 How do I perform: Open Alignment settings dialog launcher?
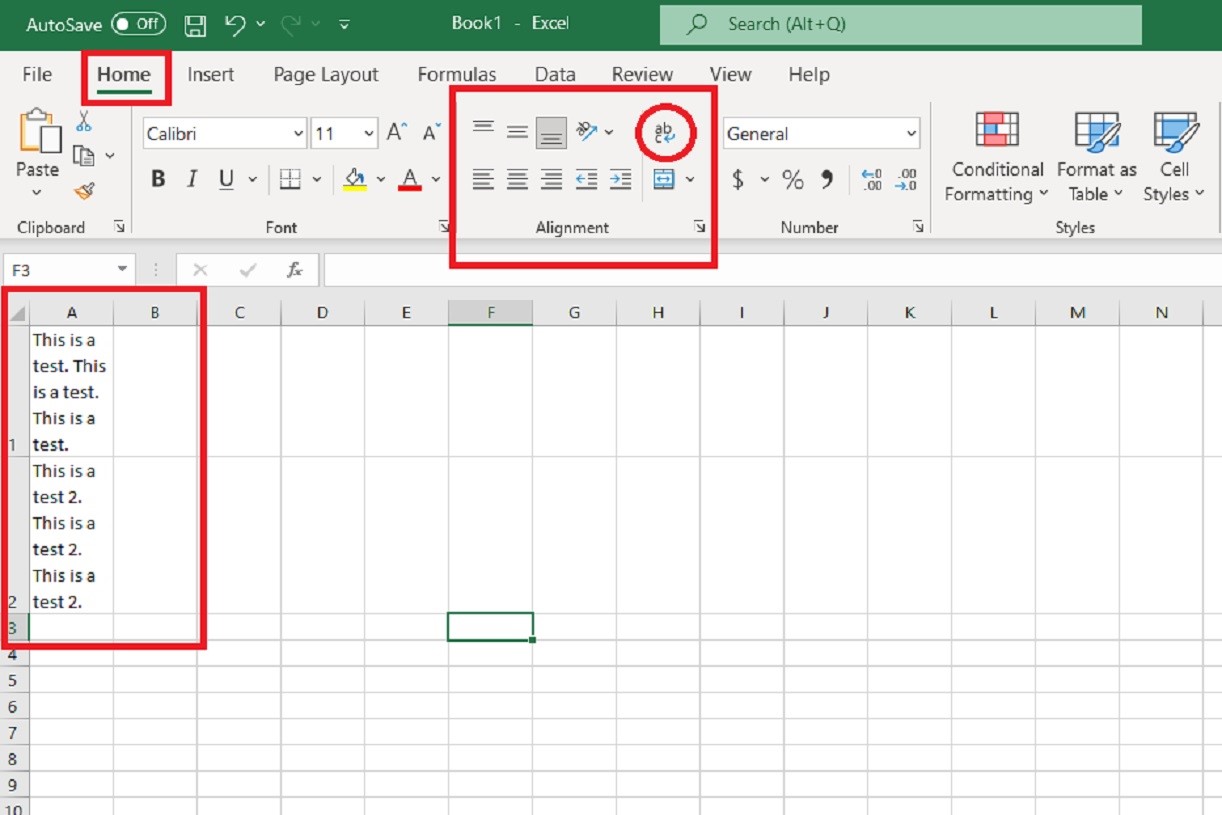point(700,228)
